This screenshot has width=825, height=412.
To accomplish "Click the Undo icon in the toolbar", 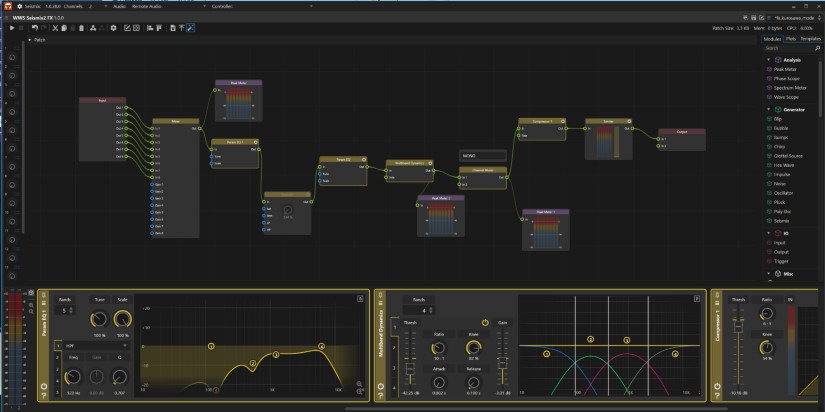I will [x=33, y=28].
